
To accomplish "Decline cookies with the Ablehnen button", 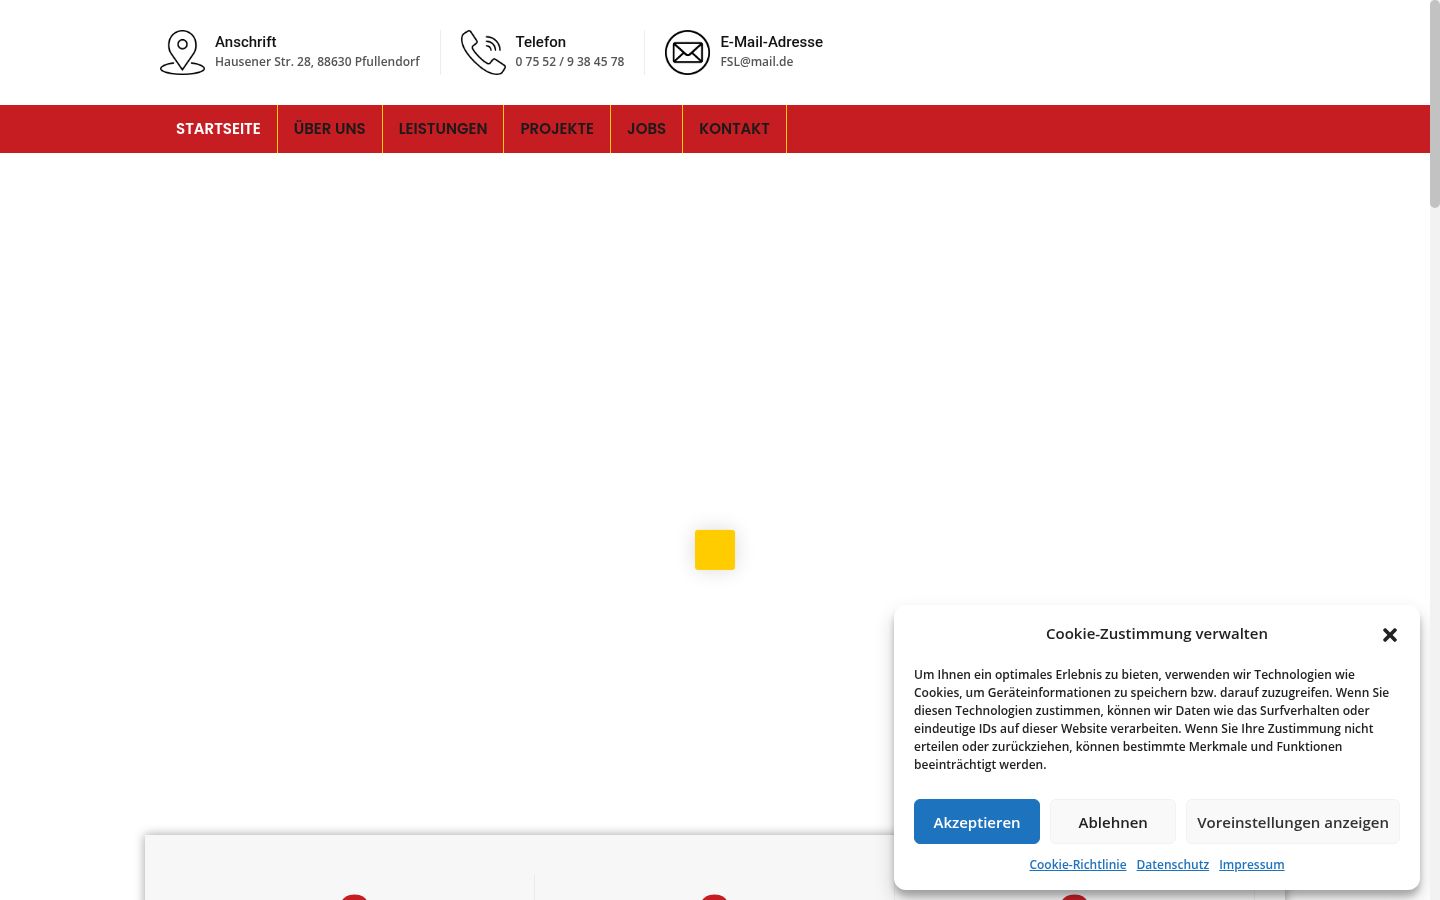I will pyautogui.click(x=1113, y=822).
